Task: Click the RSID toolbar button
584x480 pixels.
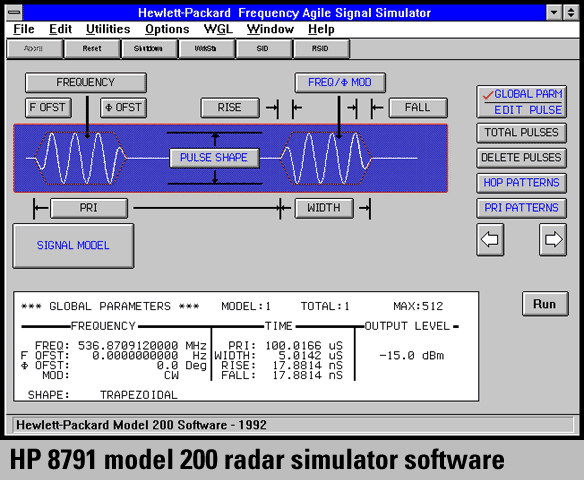Action: coord(321,49)
